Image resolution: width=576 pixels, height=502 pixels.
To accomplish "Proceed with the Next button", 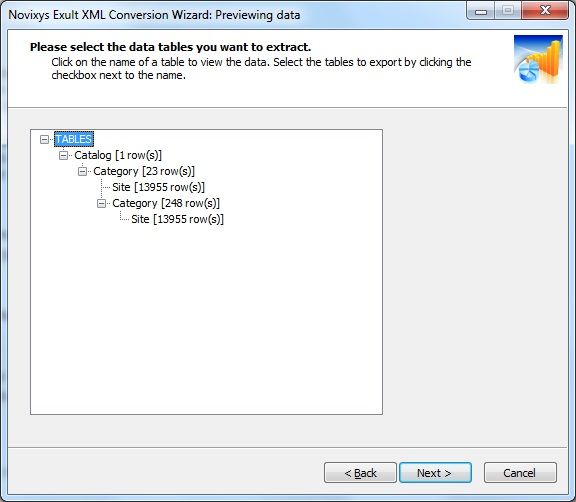I will point(435,473).
